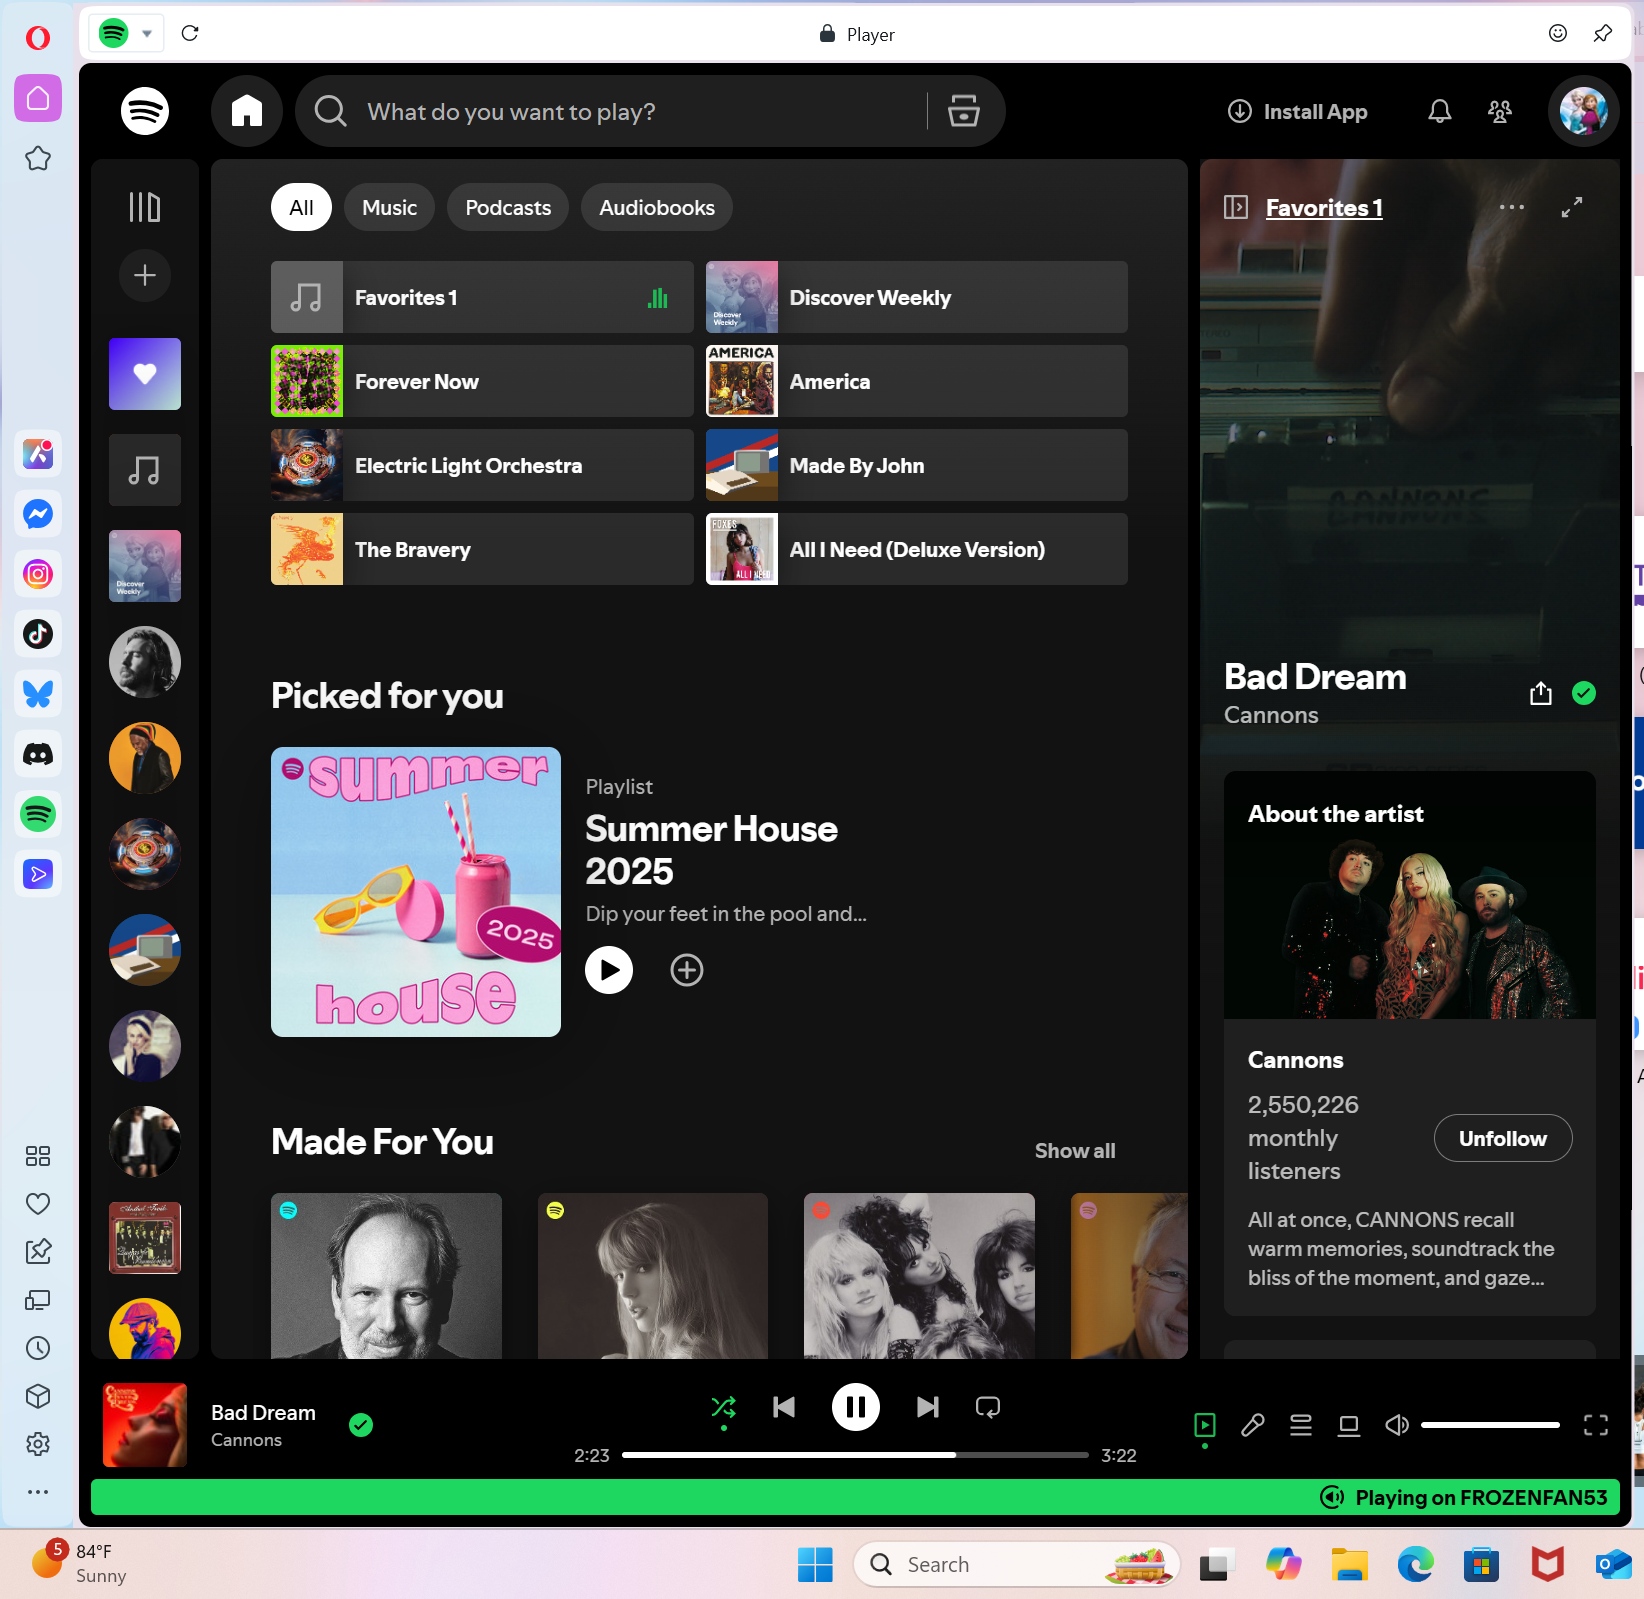The width and height of the screenshot is (1644, 1599).
Task: Play Summer House 2025 playlist
Action: point(609,970)
